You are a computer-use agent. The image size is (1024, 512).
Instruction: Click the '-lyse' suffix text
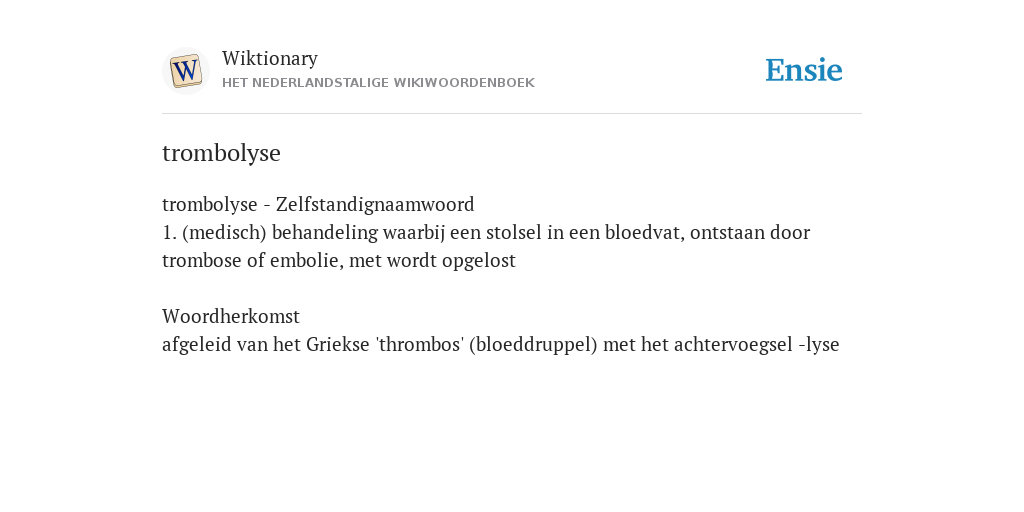coord(819,345)
